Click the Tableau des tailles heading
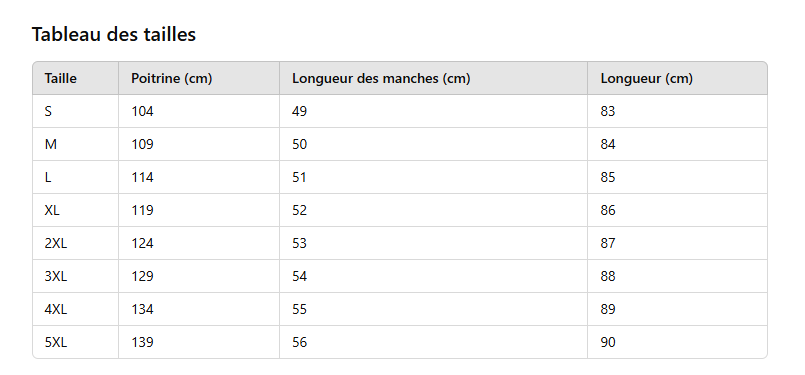Screen dimensions: 805x375 point(113,34)
